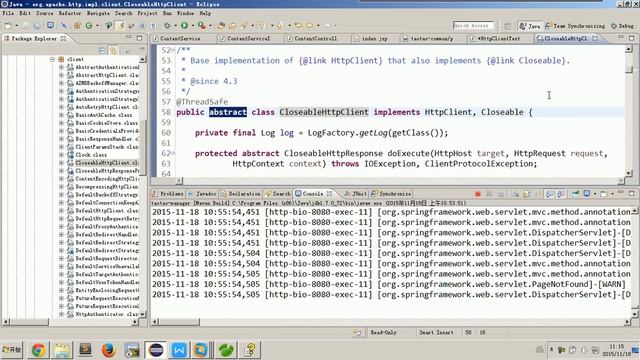The image size is (640, 360).
Task: Open the Java perspective
Action: coord(529,26)
